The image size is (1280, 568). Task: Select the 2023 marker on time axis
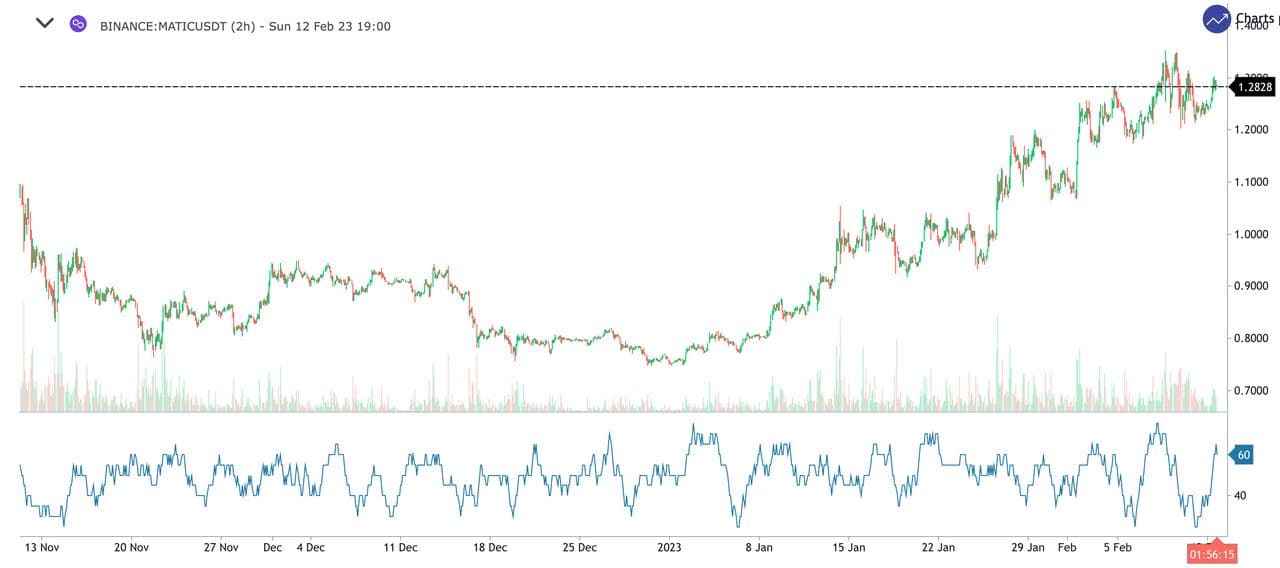[x=668, y=547]
